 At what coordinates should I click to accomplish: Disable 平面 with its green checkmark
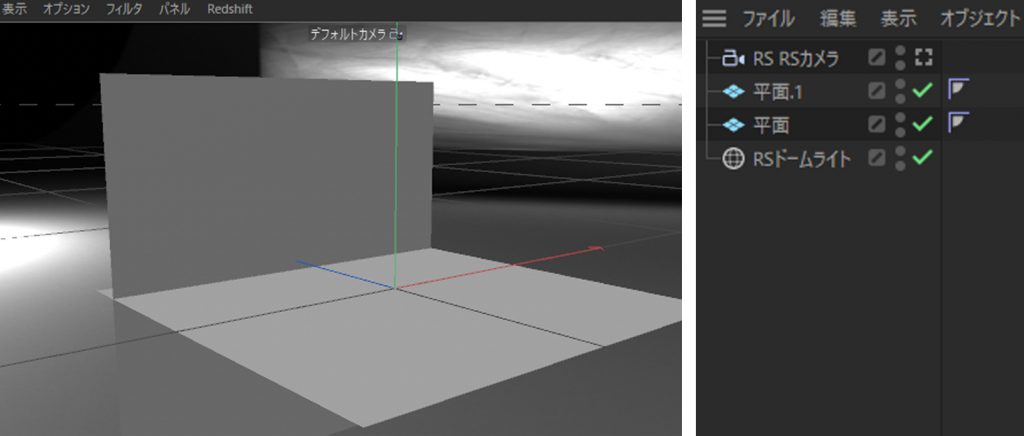tap(921, 123)
